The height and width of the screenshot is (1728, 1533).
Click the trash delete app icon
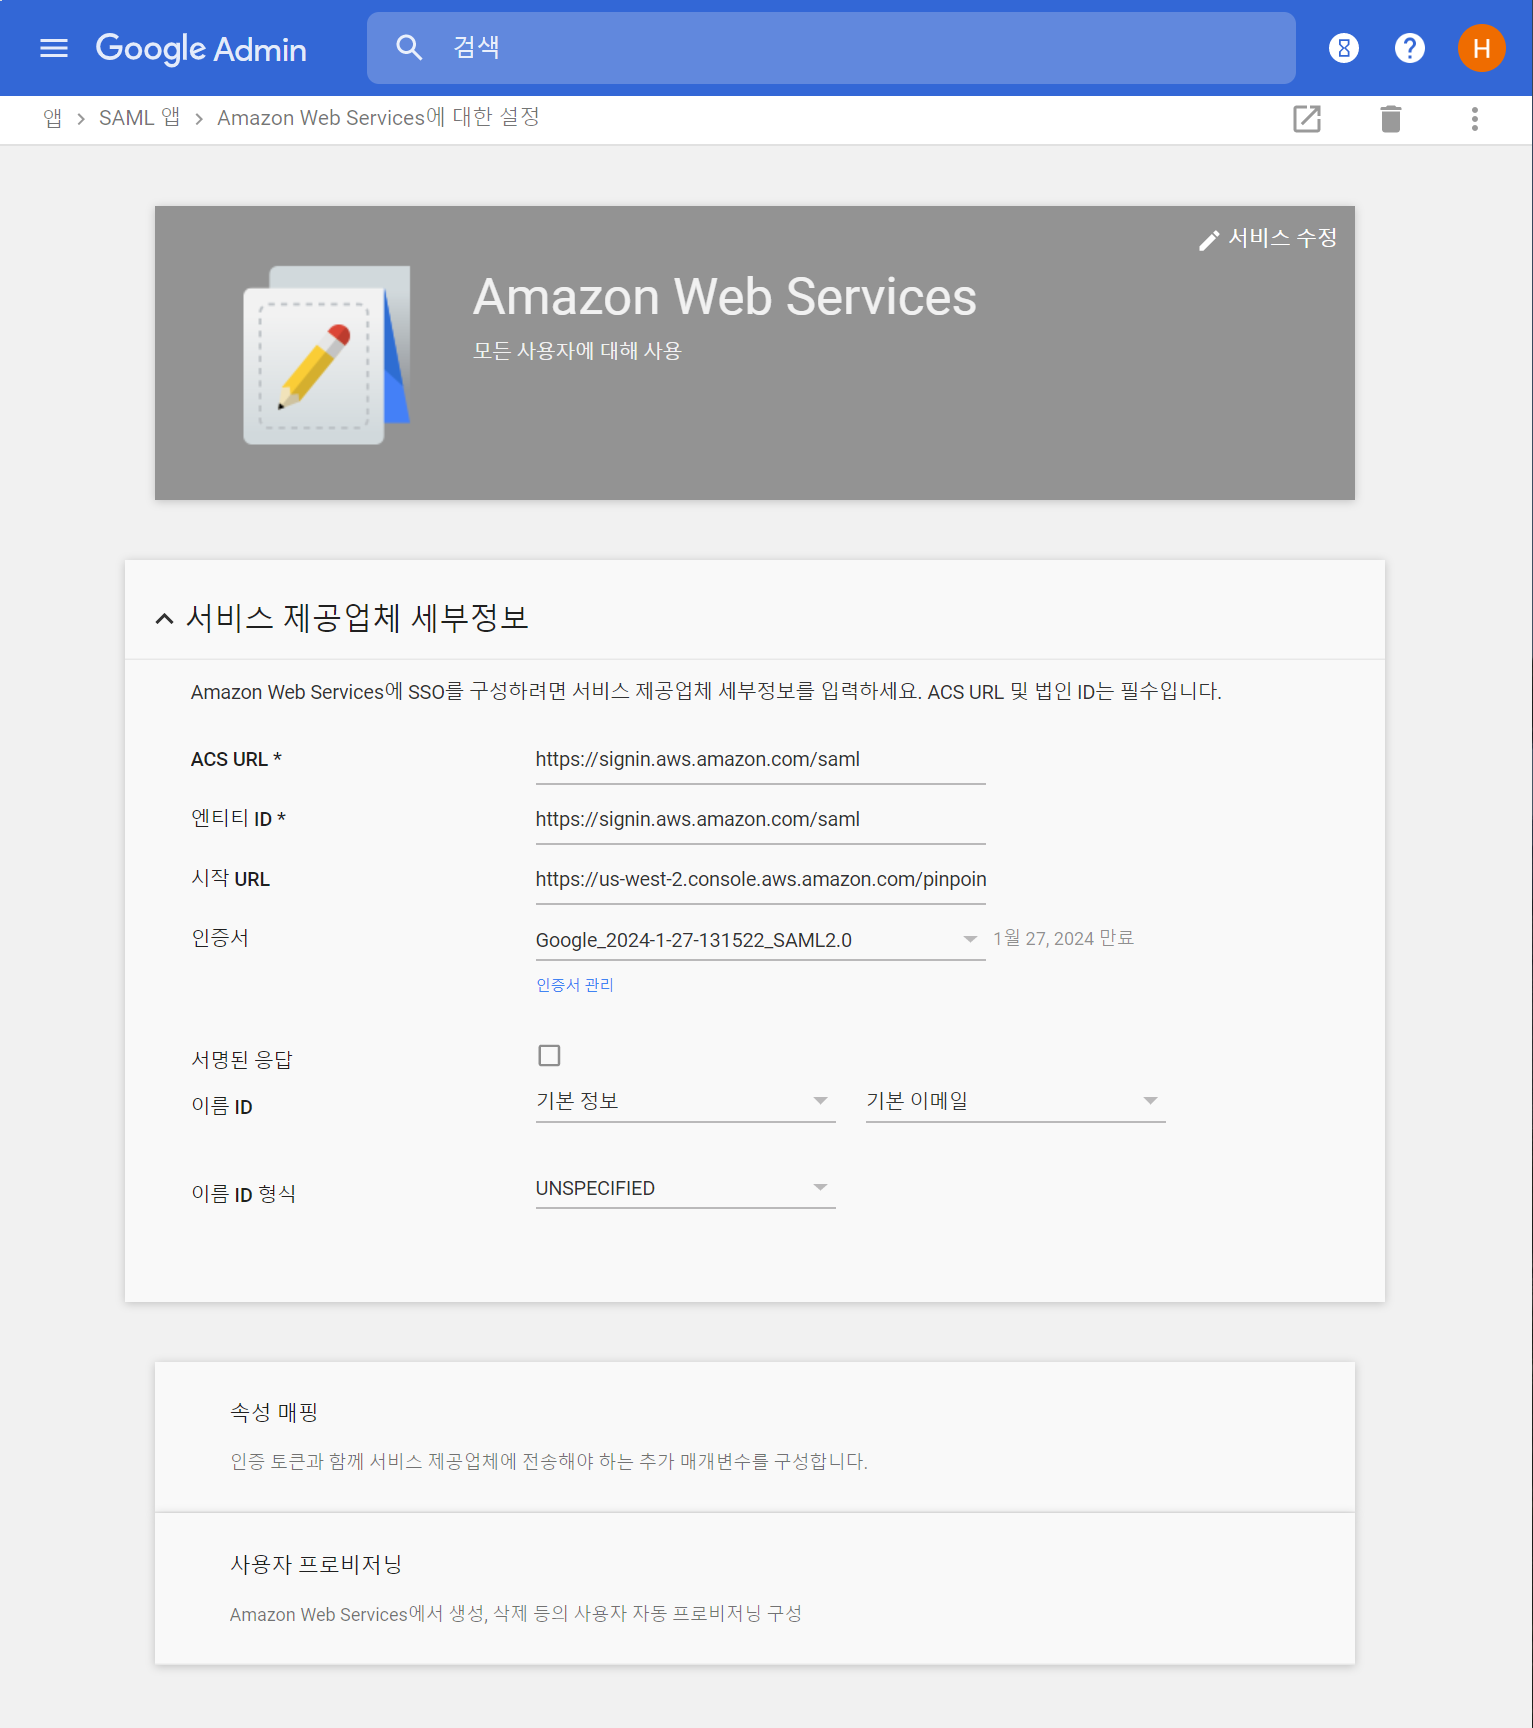(1391, 119)
